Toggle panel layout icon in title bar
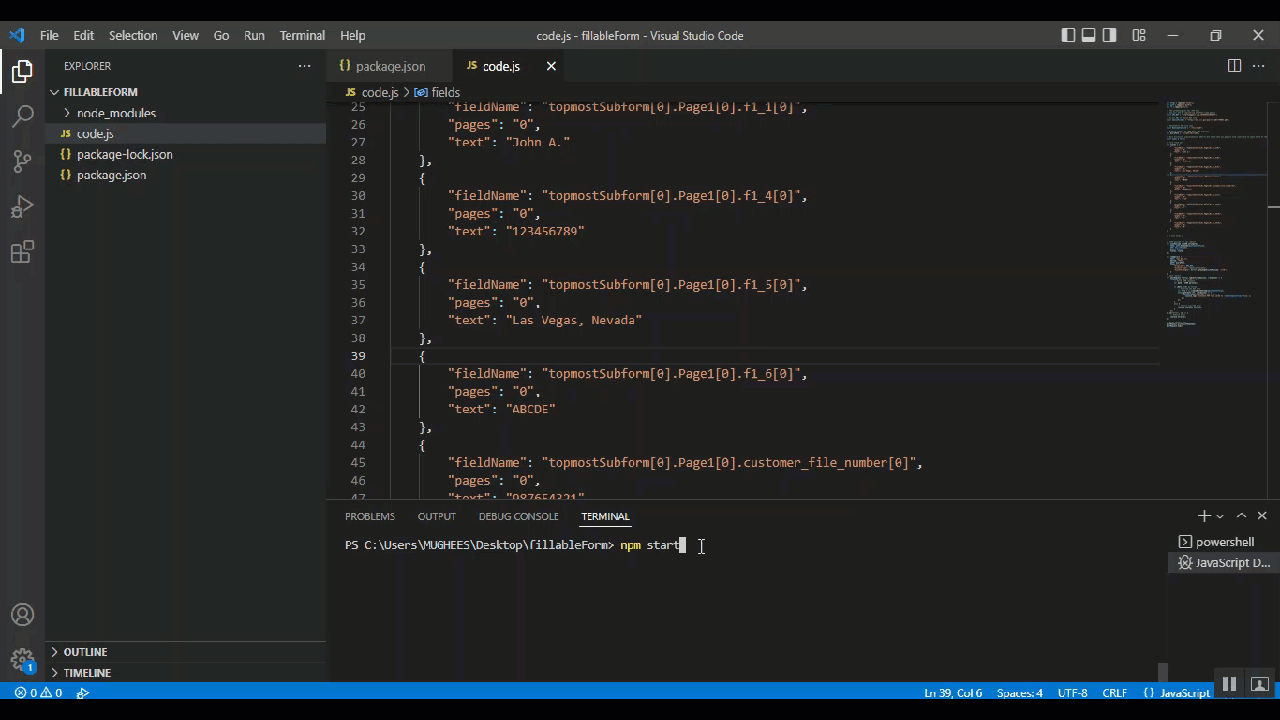The width and height of the screenshot is (1280, 720). point(1089,35)
